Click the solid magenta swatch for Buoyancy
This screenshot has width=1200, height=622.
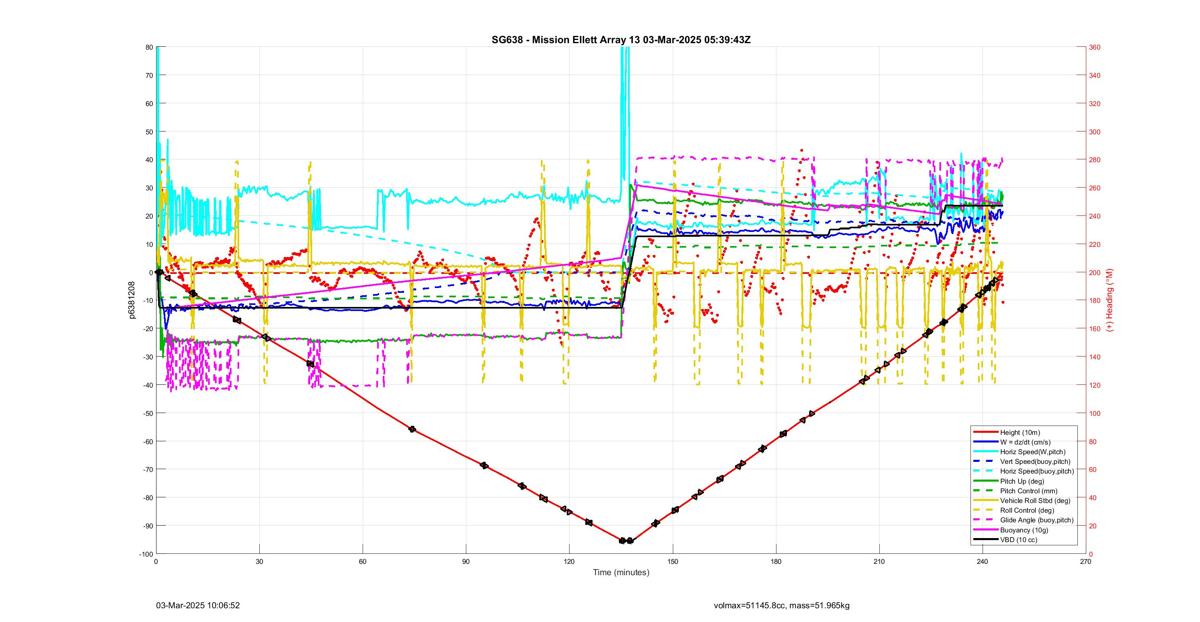coord(985,530)
